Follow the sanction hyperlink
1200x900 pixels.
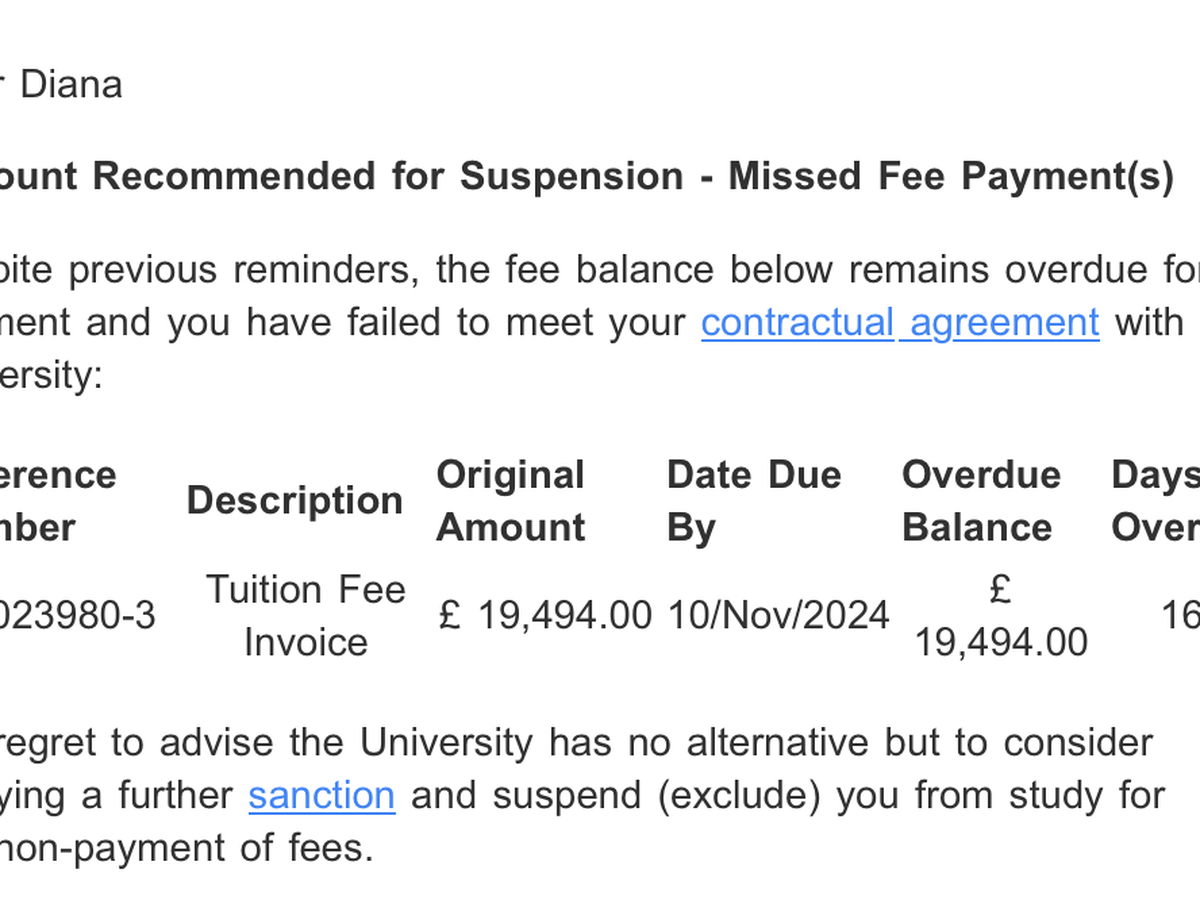(321, 795)
